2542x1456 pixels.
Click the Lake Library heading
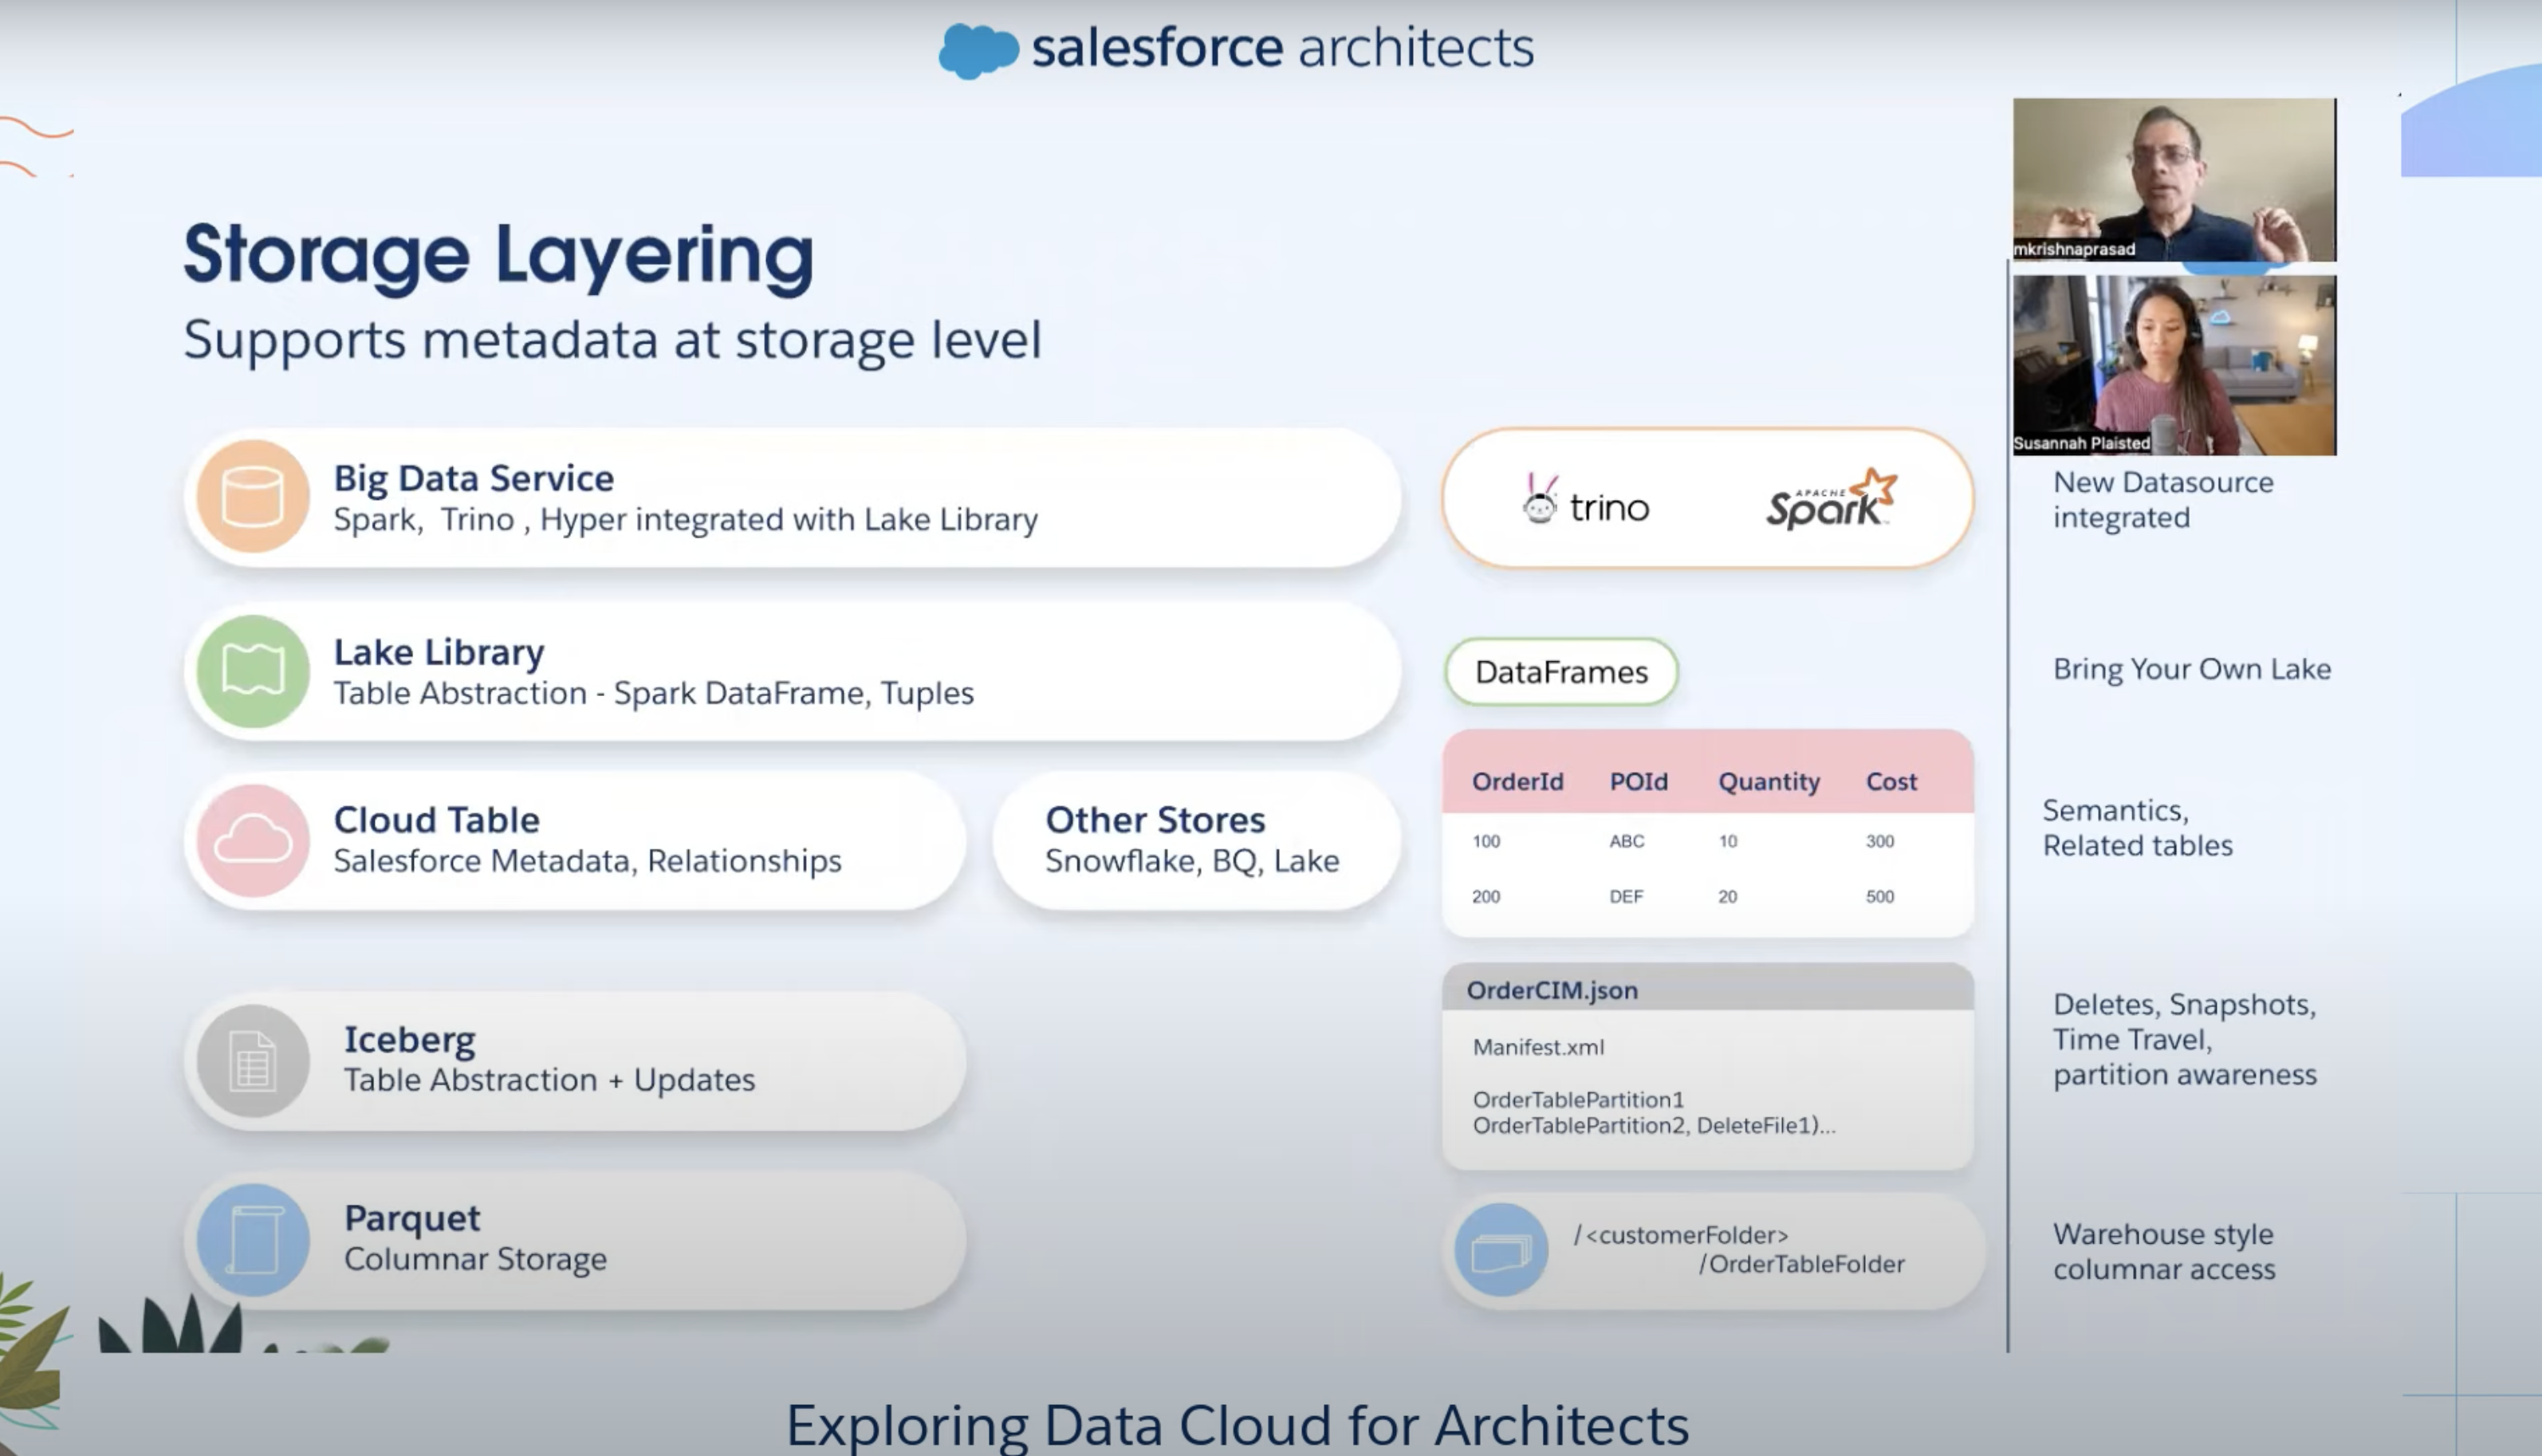[x=439, y=652]
